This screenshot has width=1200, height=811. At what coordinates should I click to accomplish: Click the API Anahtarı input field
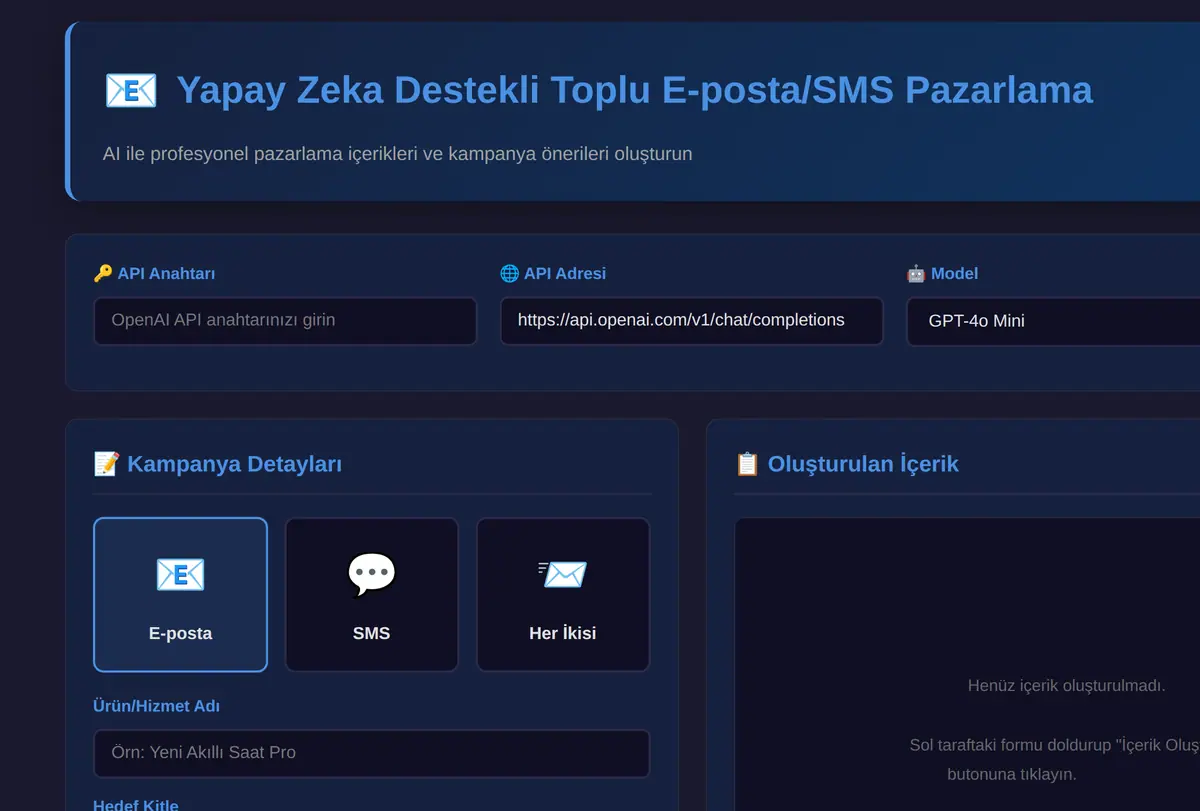pos(285,321)
